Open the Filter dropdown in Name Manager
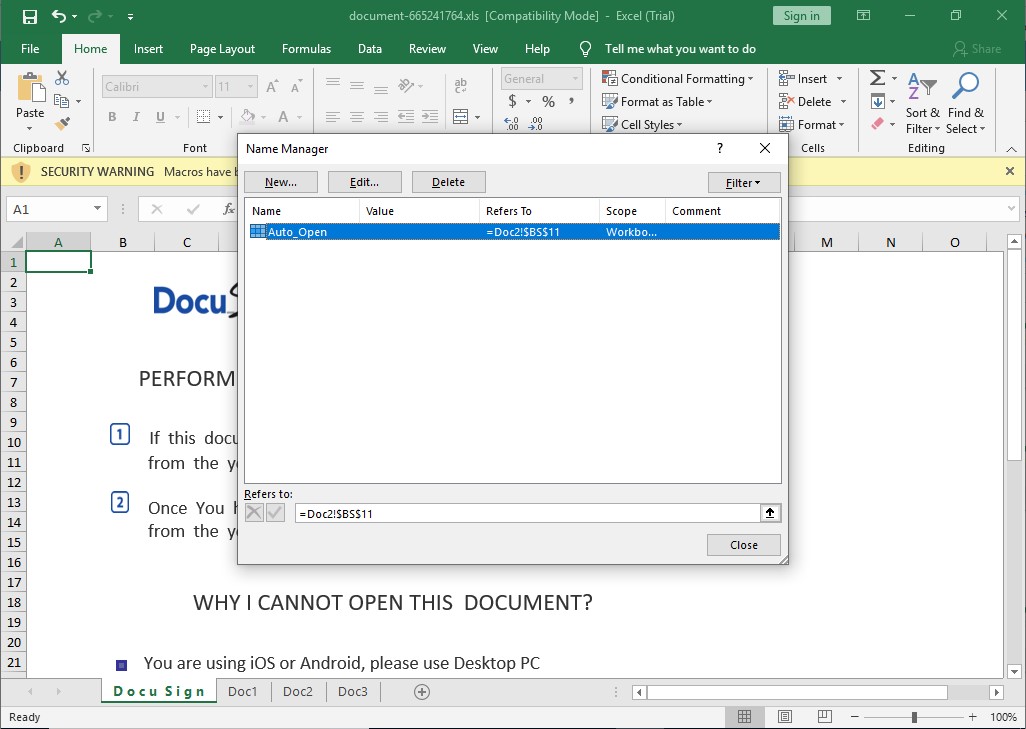This screenshot has height=729, width=1026. tap(743, 182)
